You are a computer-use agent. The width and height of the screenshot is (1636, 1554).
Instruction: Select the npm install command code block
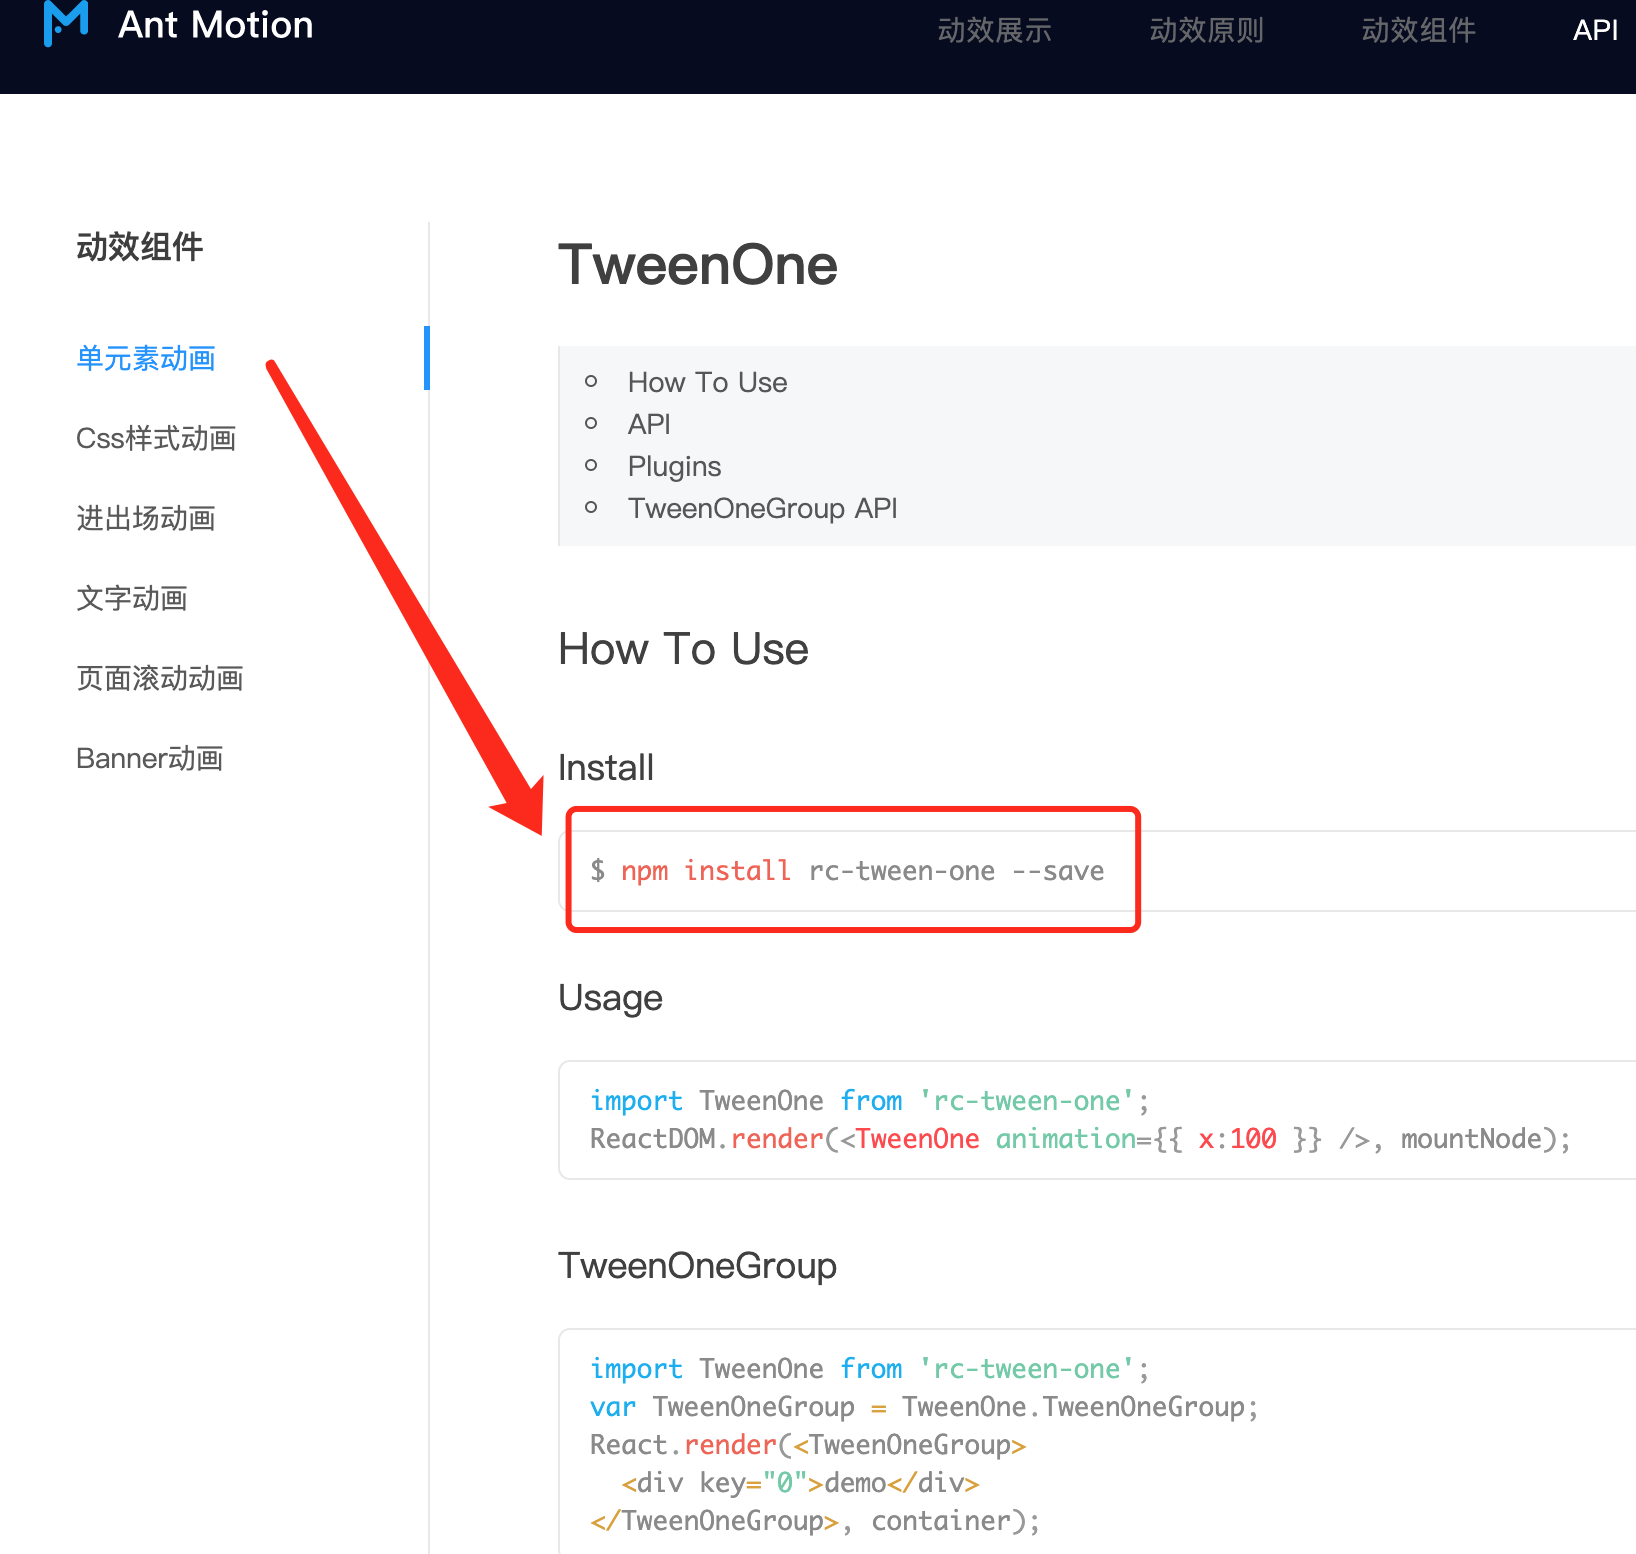click(x=848, y=870)
